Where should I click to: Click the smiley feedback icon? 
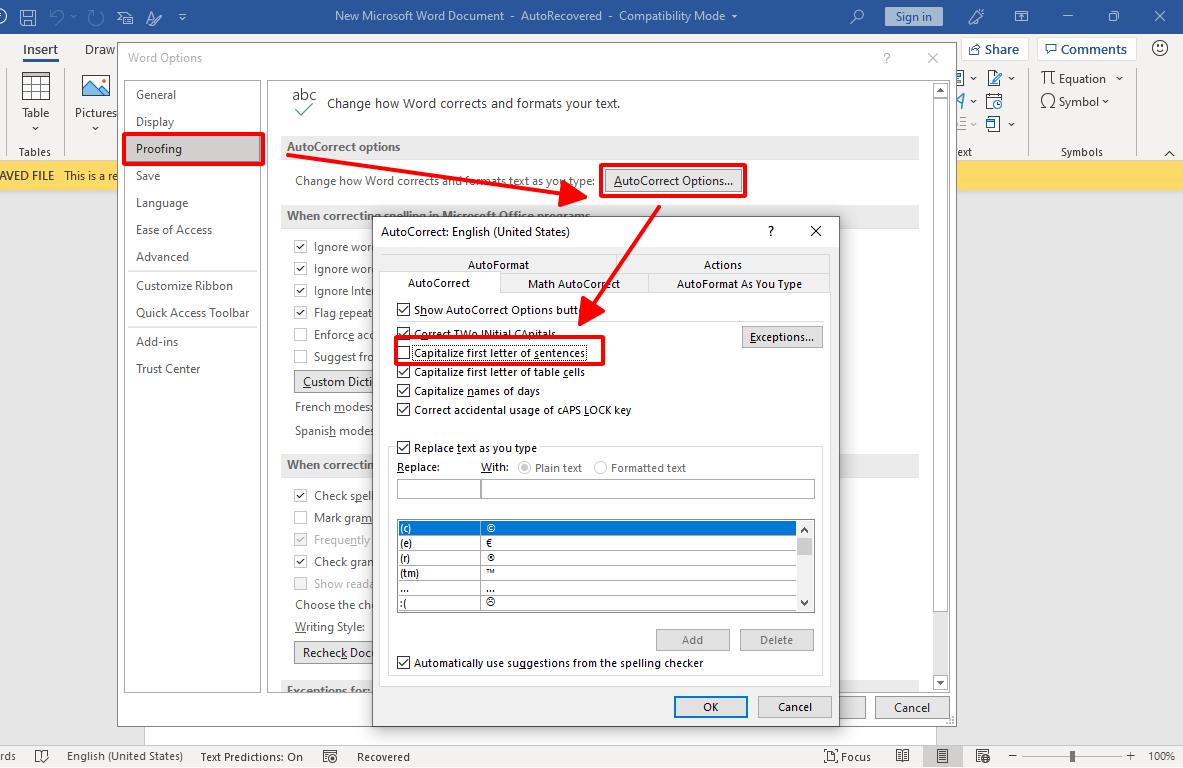coord(1160,49)
